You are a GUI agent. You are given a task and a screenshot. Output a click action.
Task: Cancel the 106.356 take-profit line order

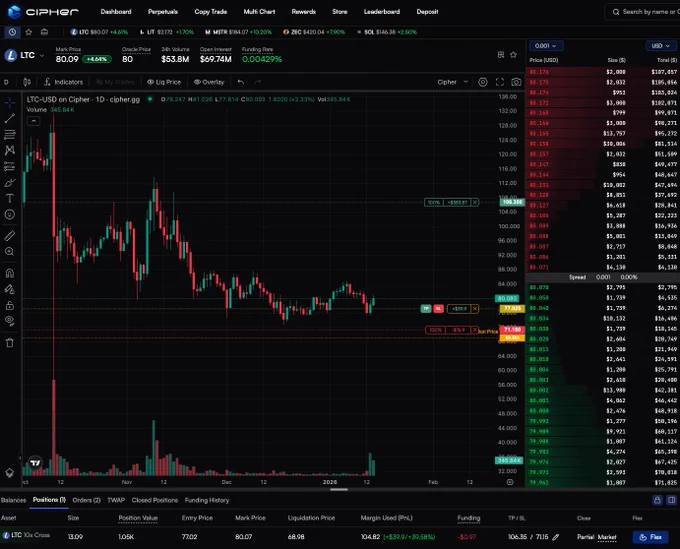tap(475, 202)
